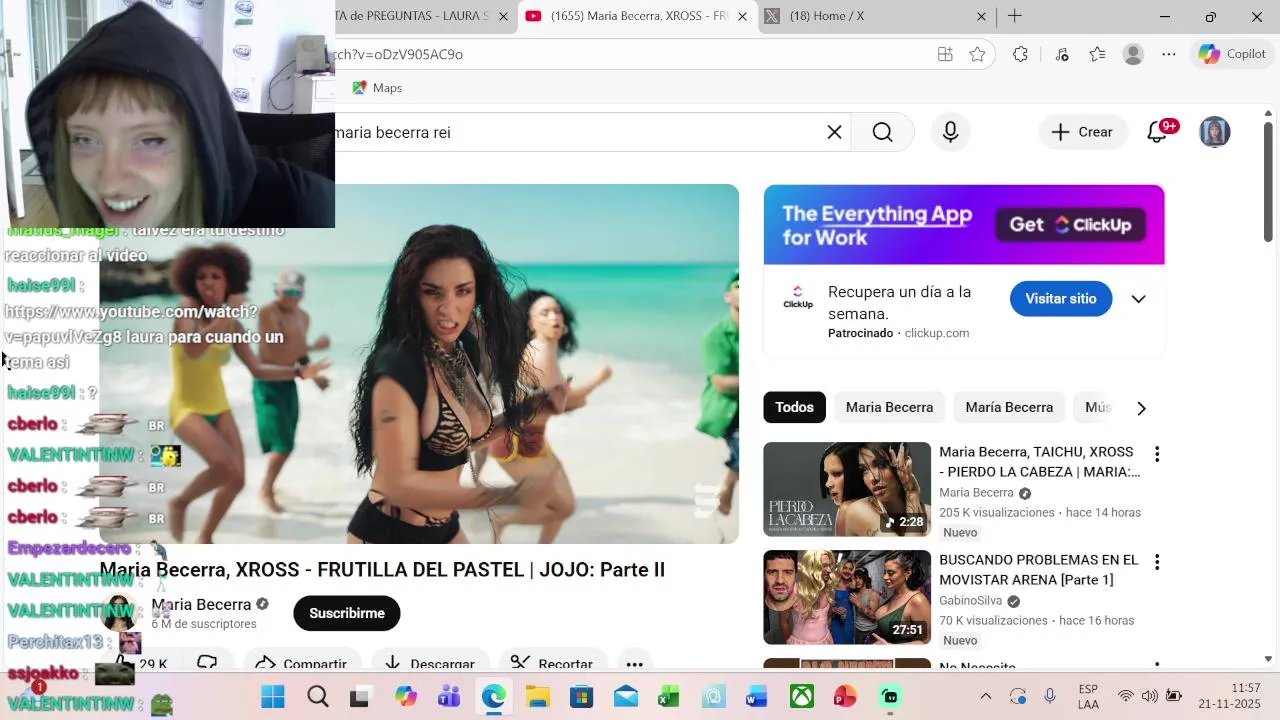Open a new browser tab
This screenshot has width=1280, height=720.
[x=1015, y=16]
